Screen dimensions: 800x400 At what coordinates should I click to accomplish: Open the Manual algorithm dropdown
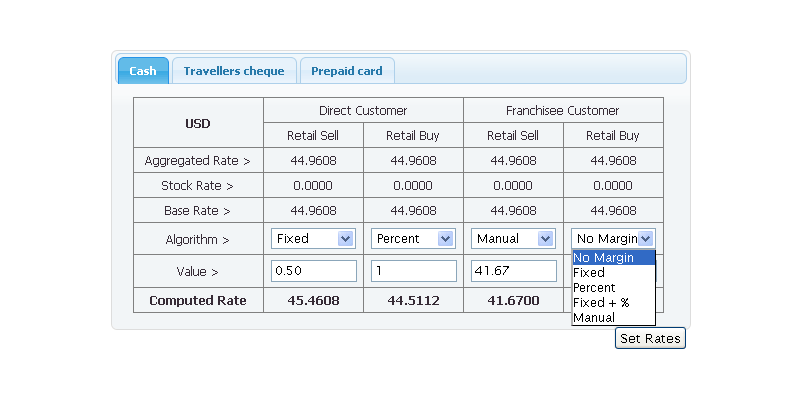[x=513, y=239]
